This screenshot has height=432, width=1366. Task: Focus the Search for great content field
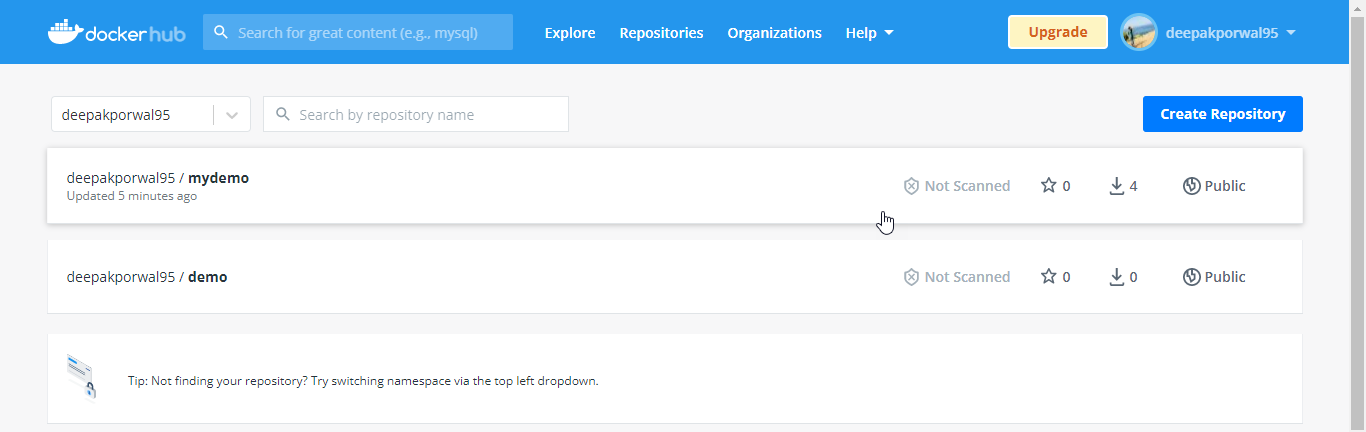[x=358, y=32]
